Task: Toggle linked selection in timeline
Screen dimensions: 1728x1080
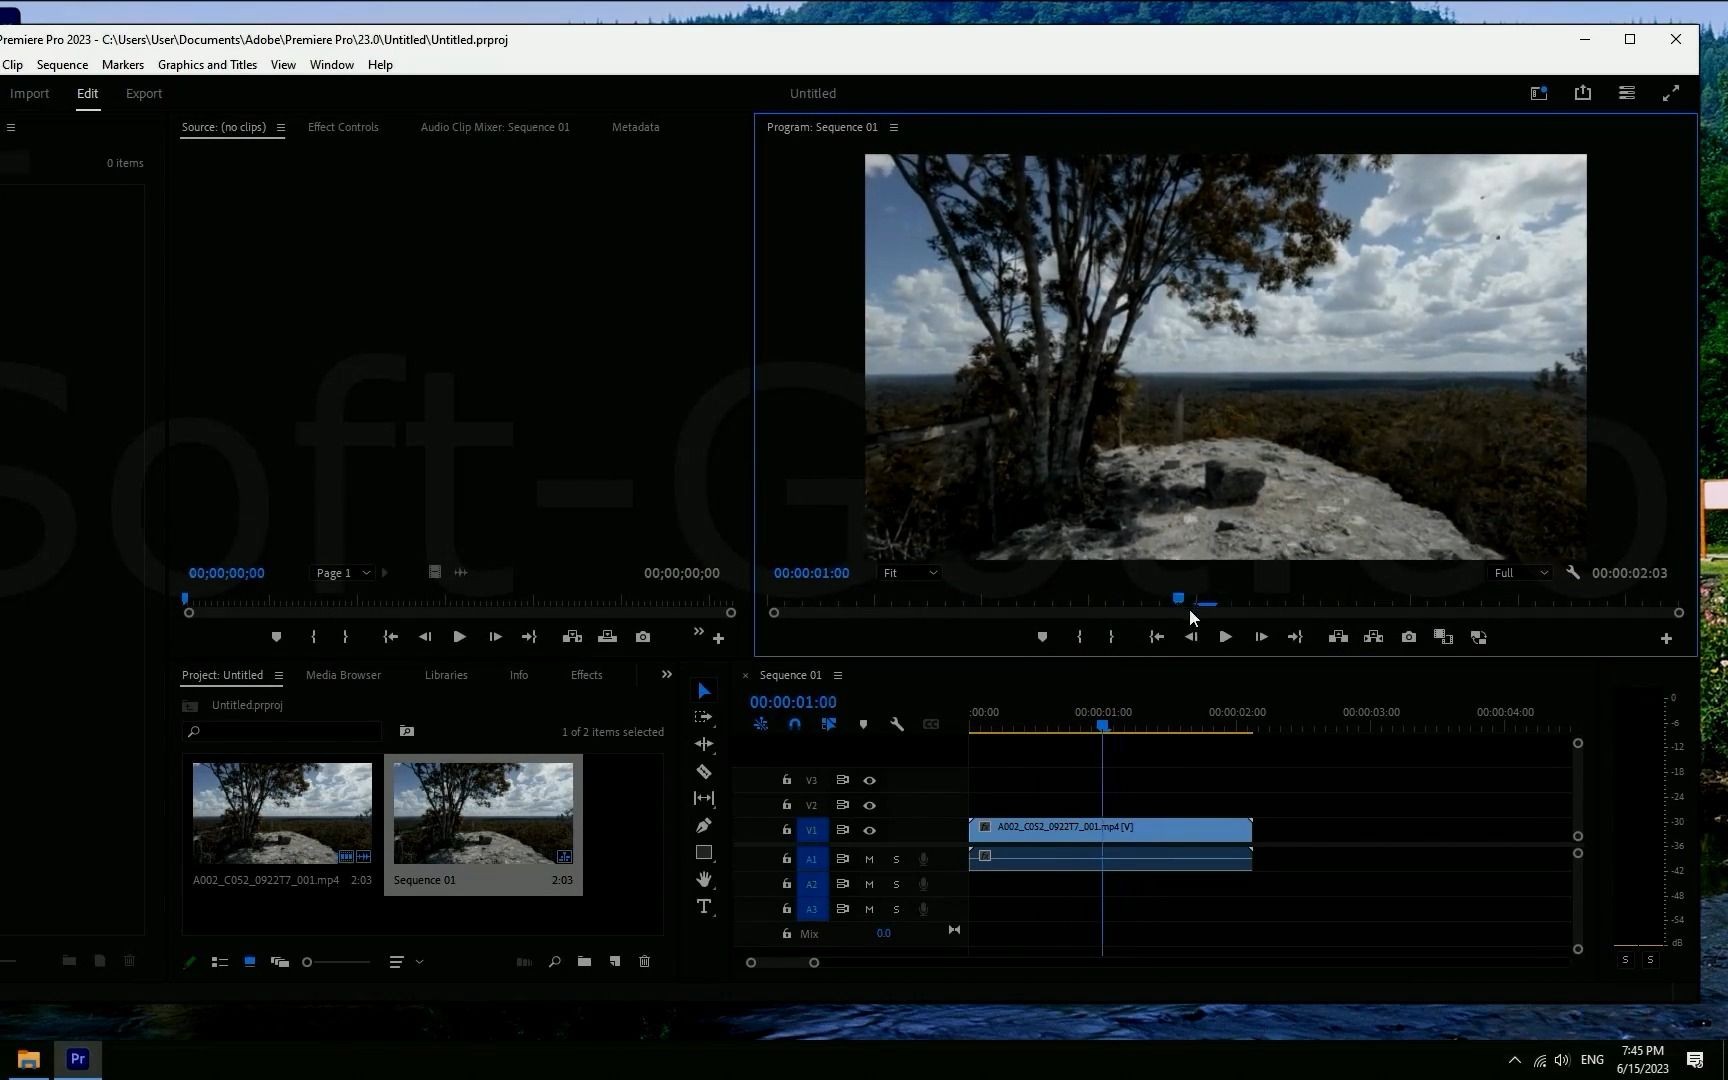Action: (828, 724)
